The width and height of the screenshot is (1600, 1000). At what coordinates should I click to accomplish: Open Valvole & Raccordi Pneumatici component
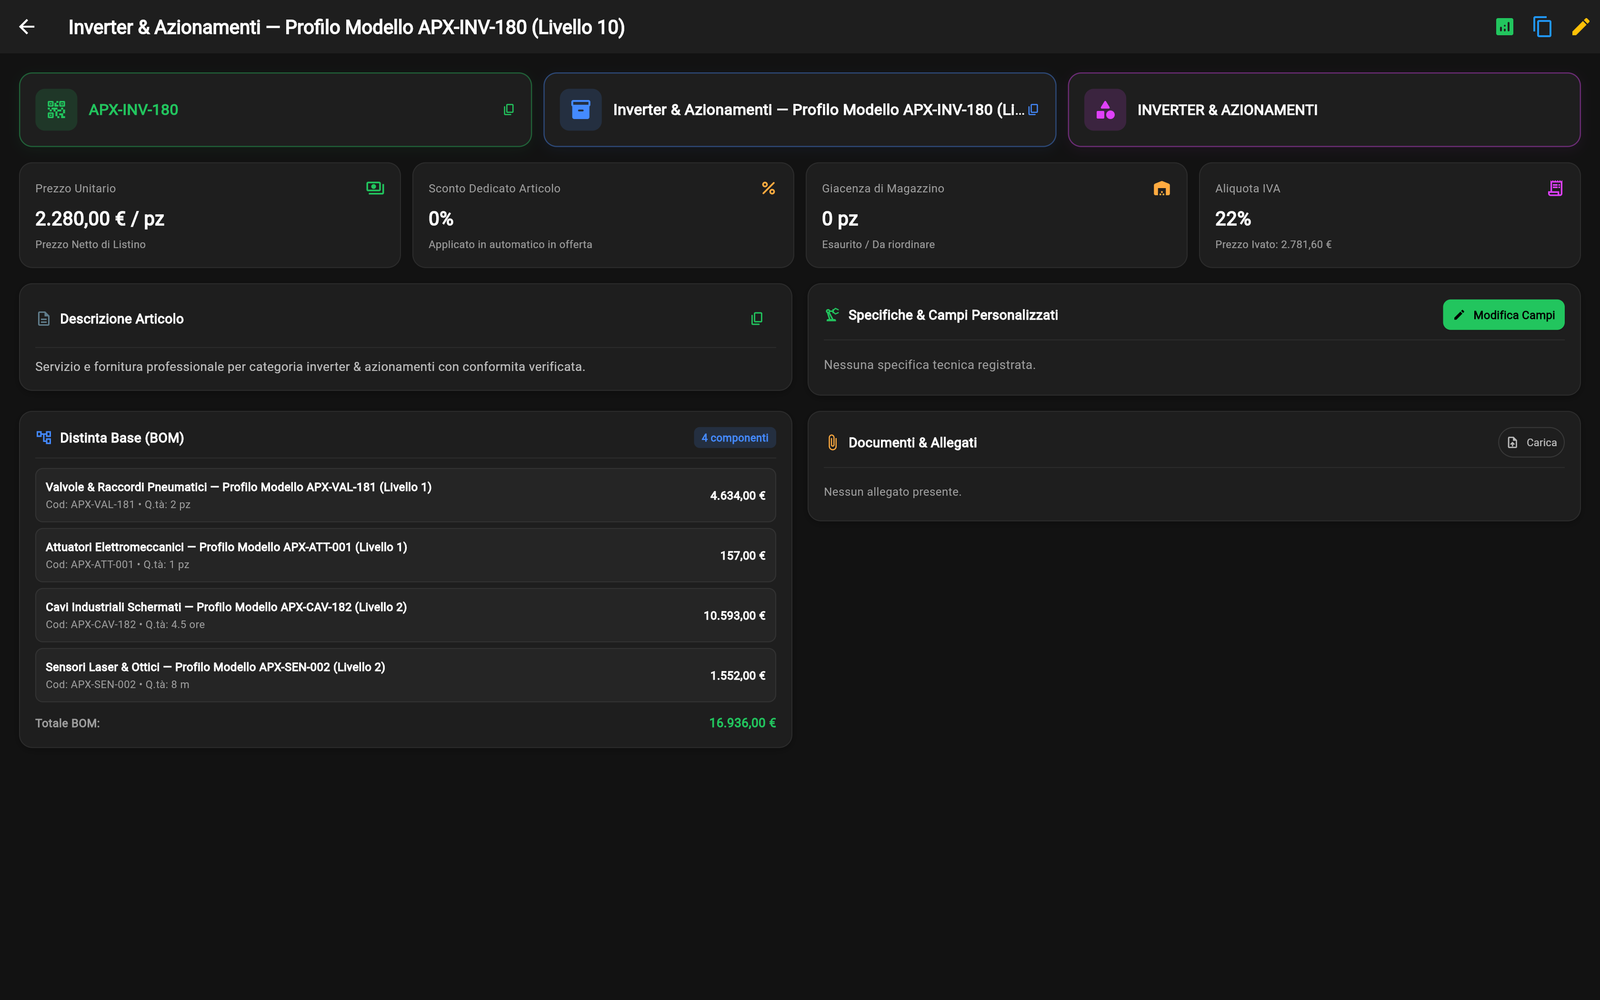405,495
